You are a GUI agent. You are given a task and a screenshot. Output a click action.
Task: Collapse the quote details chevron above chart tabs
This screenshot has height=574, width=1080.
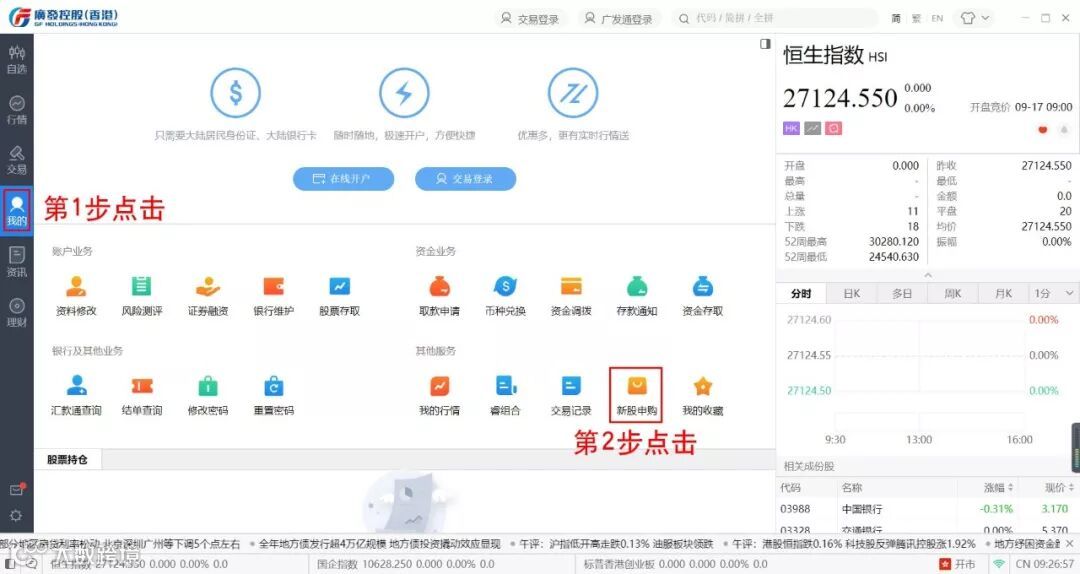[x=928, y=275]
